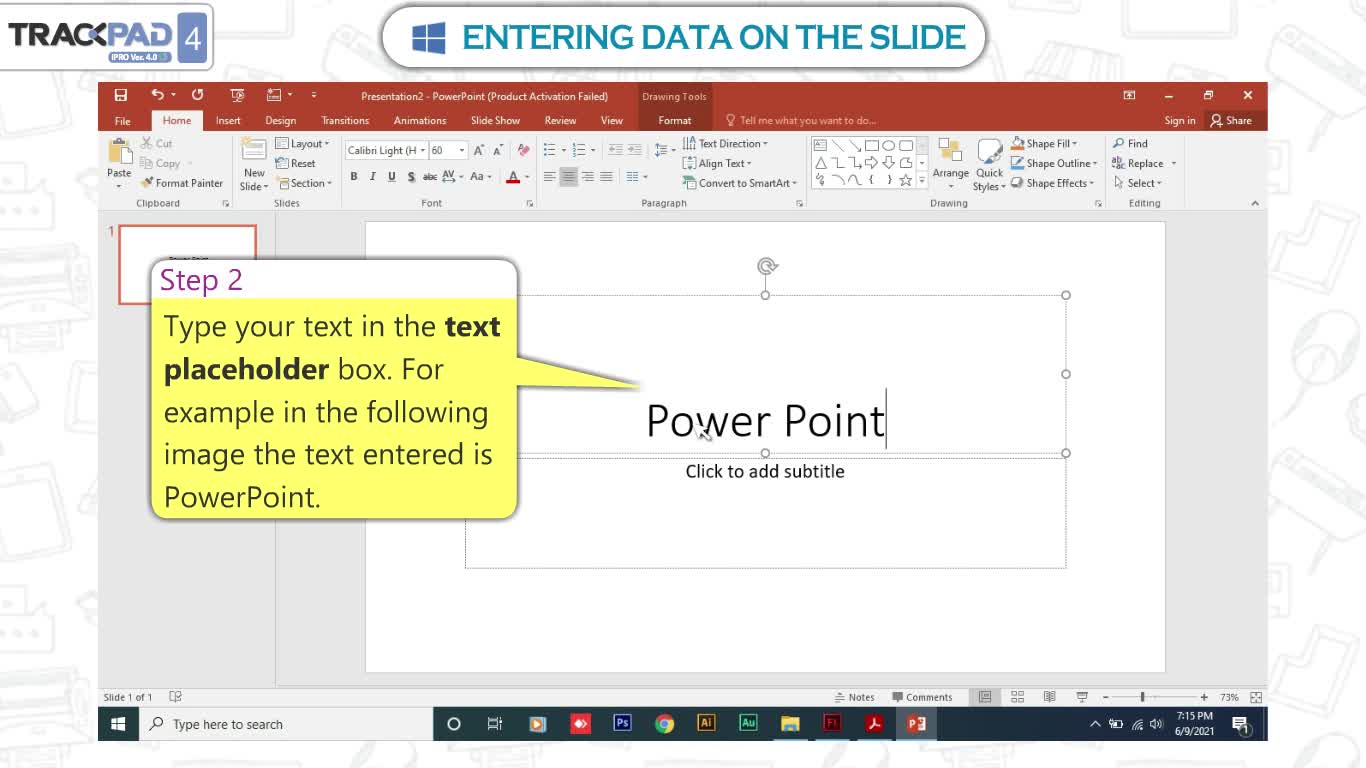Switch to Reading View icon
1366x768 pixels.
coord(1049,697)
